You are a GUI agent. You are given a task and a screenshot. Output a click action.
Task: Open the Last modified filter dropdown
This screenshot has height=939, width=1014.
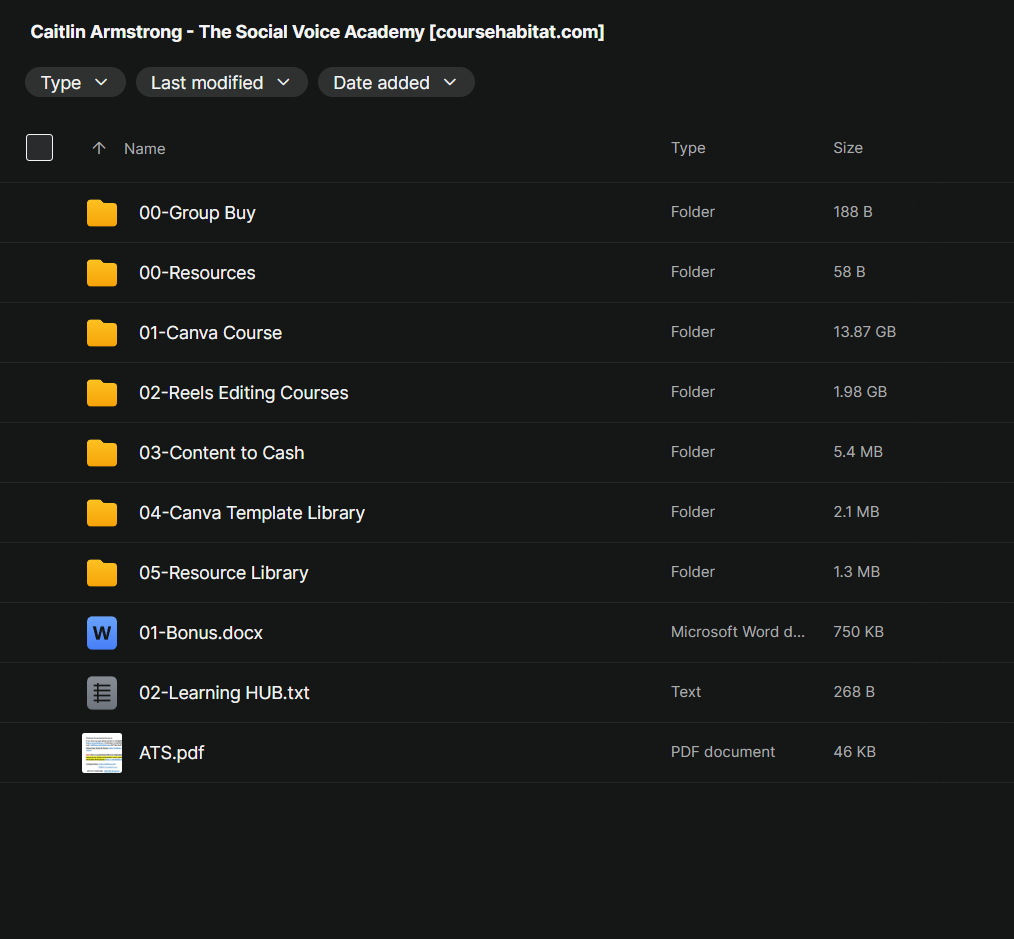pos(221,82)
